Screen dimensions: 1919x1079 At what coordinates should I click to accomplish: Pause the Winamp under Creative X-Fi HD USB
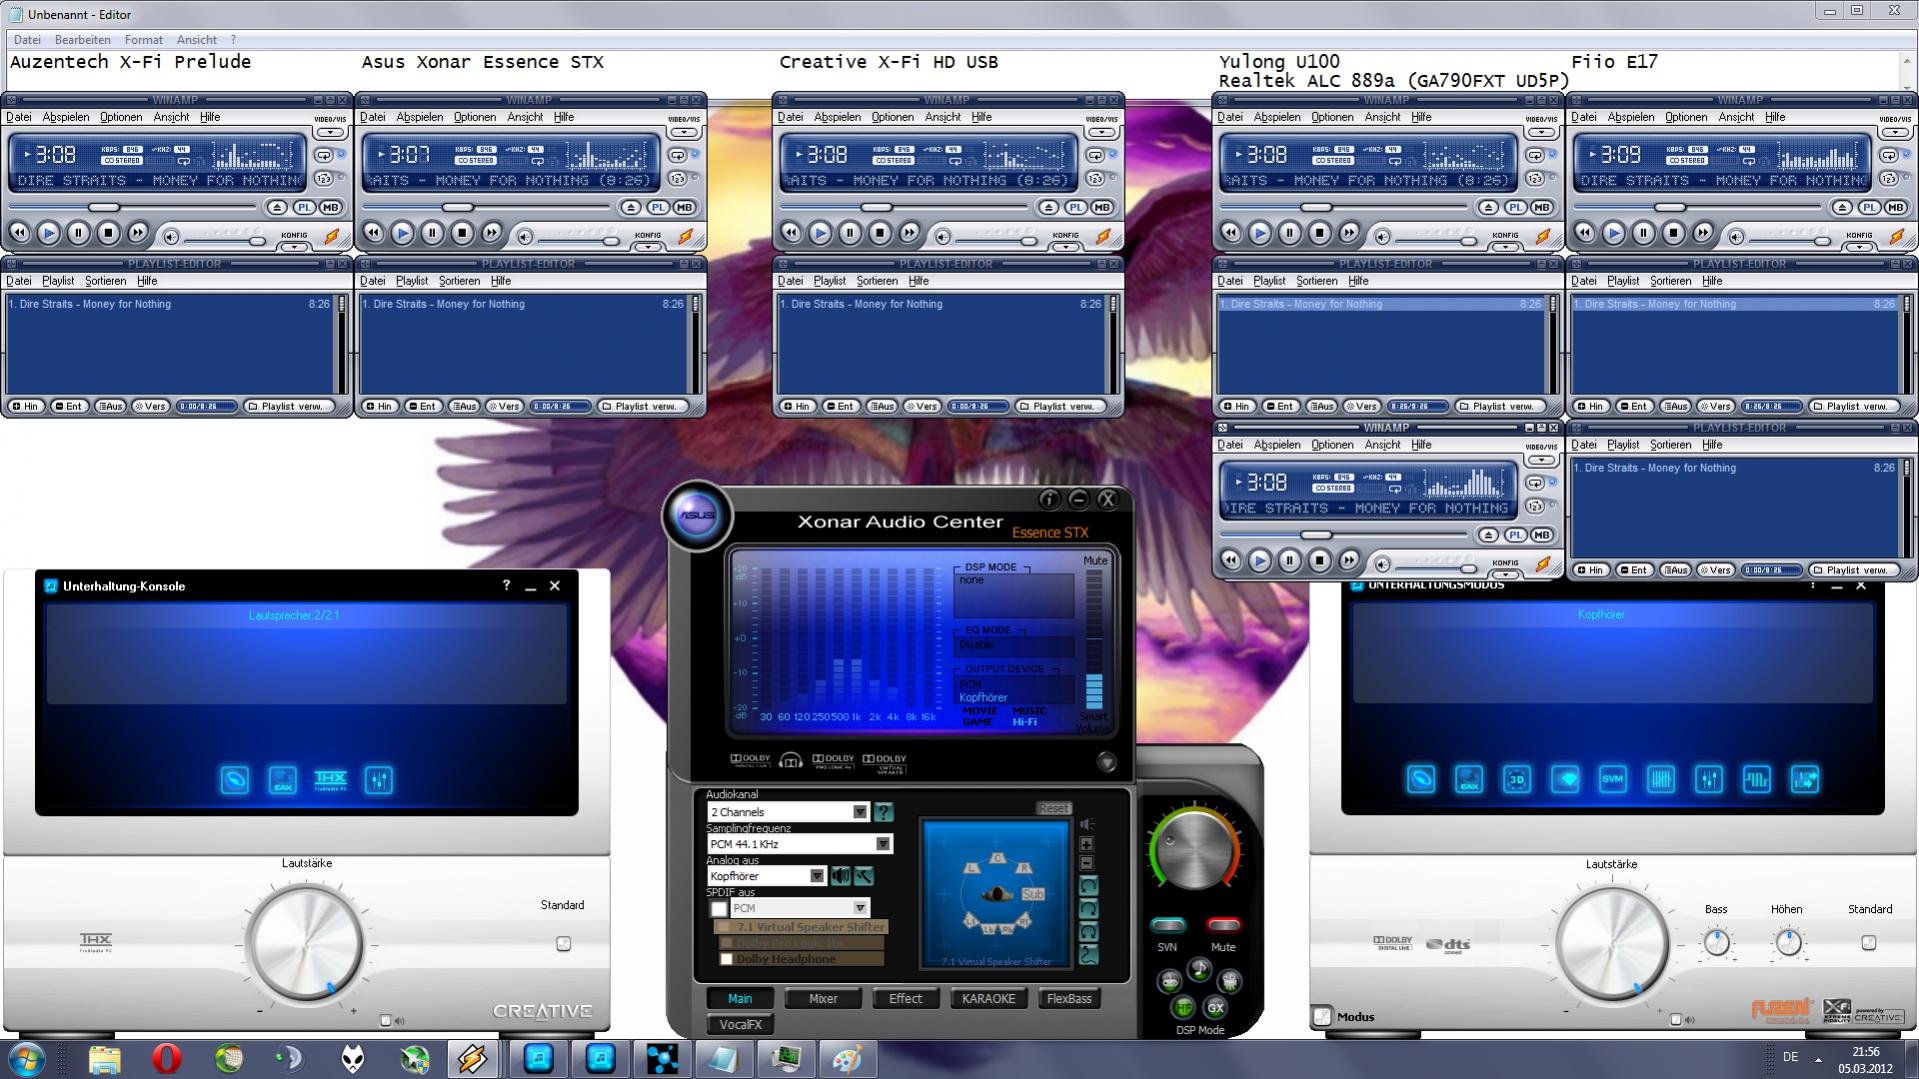pos(849,234)
